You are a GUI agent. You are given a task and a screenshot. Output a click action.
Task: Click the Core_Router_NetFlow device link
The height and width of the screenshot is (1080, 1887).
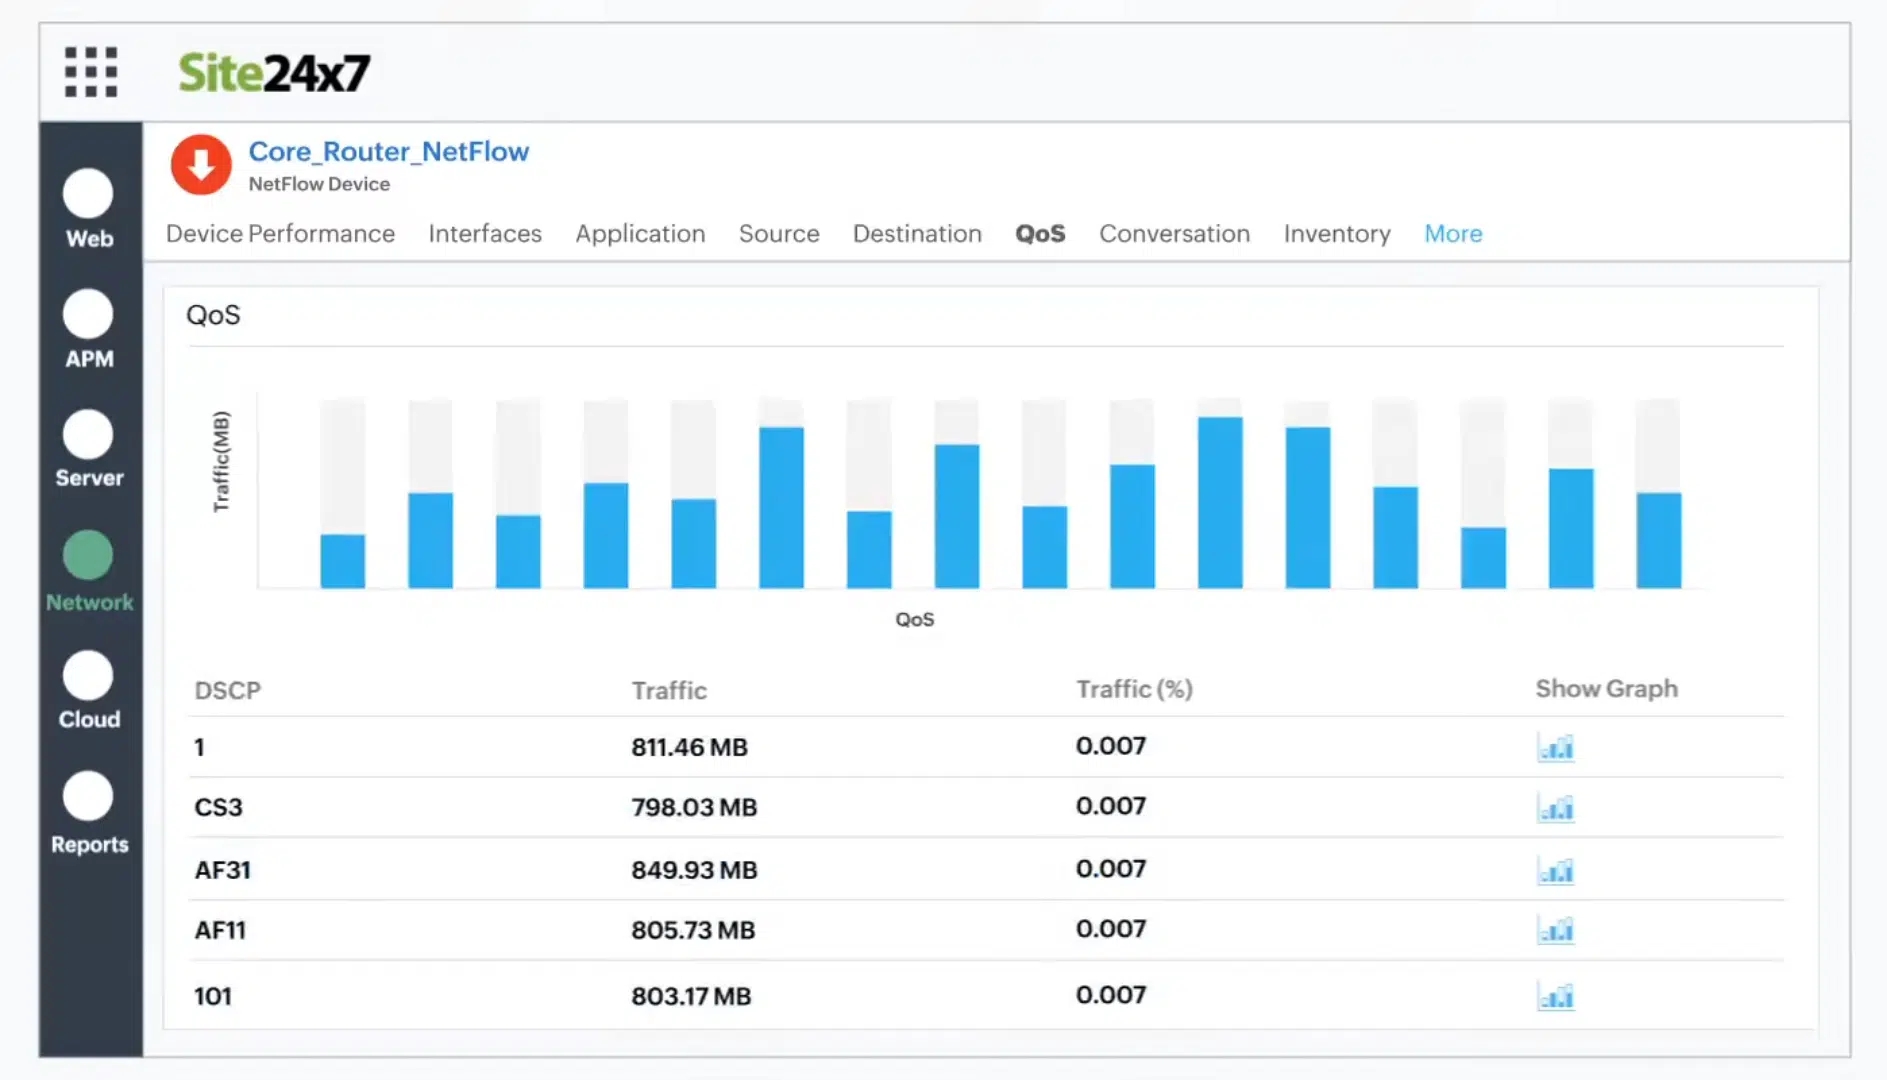389,152
